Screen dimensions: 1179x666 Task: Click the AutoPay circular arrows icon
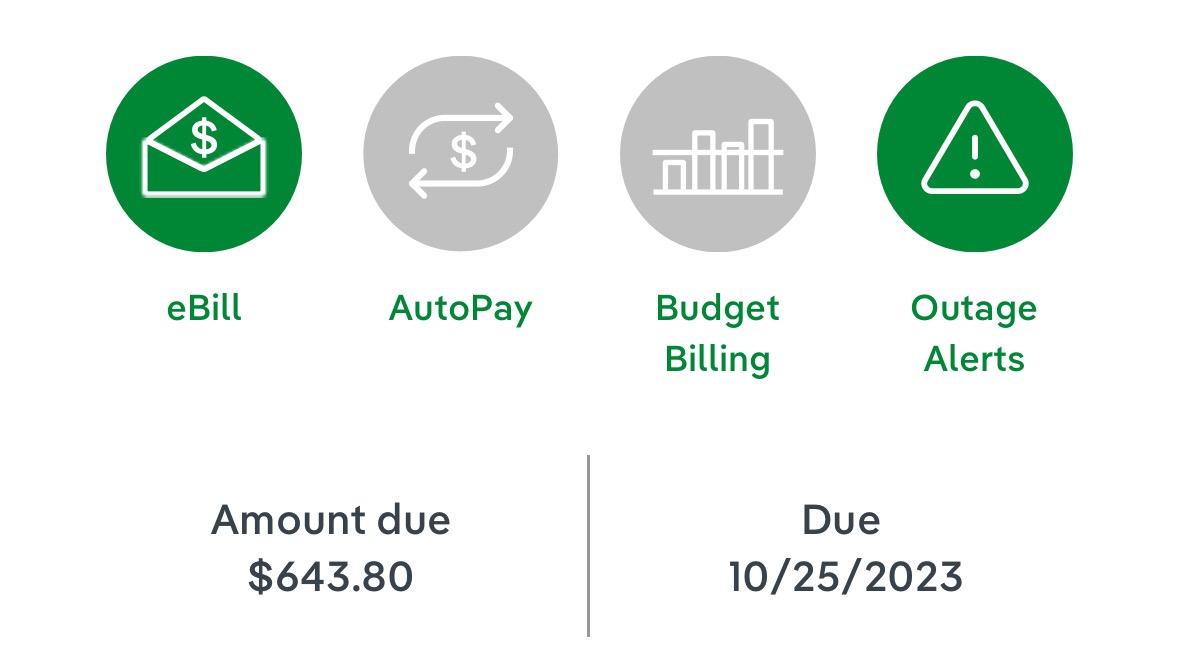(460, 153)
